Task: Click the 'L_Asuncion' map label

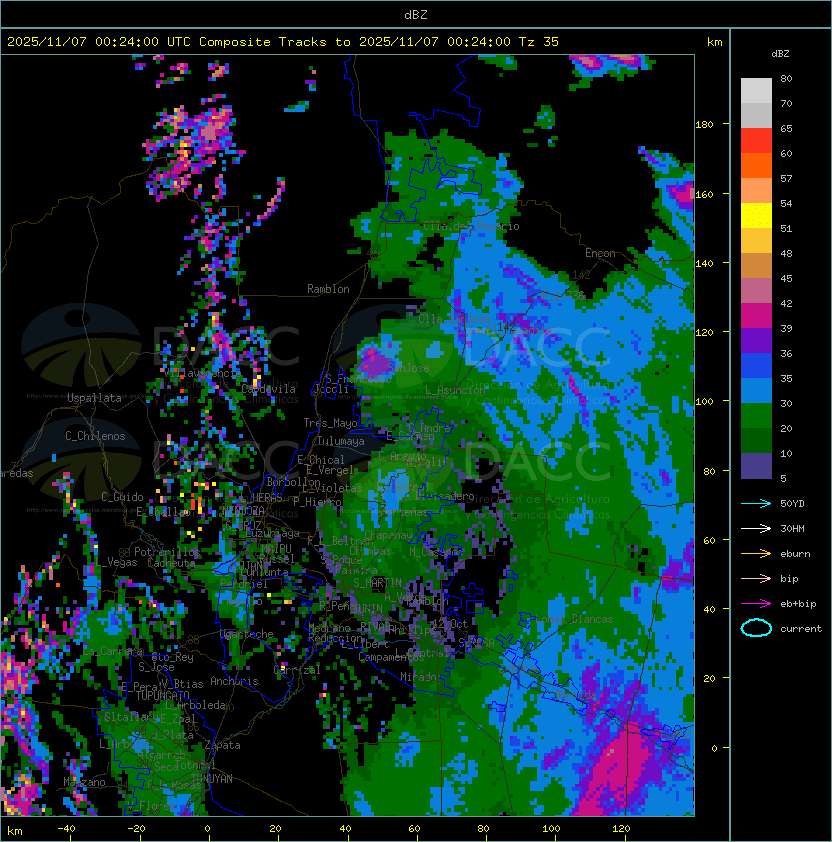Action: [x=455, y=390]
